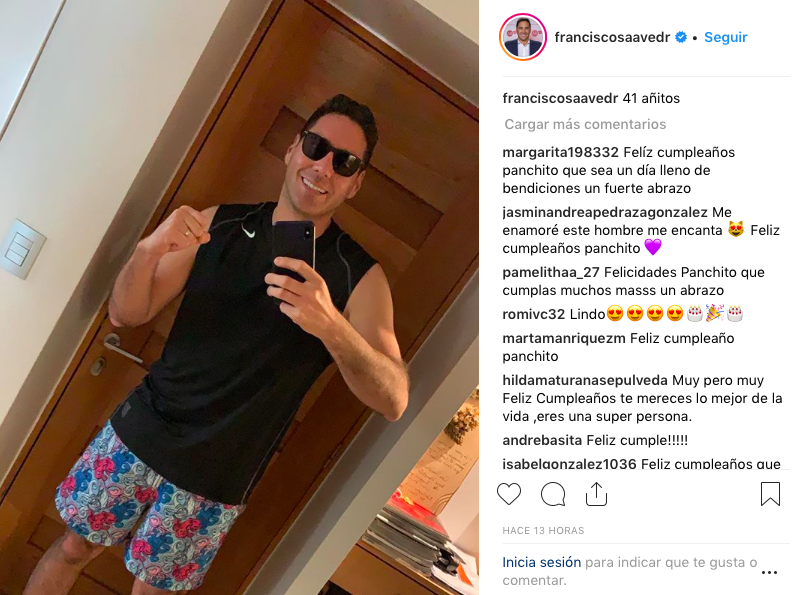
Task: Load more comments with Cargar más comentarios
Action: (x=585, y=124)
